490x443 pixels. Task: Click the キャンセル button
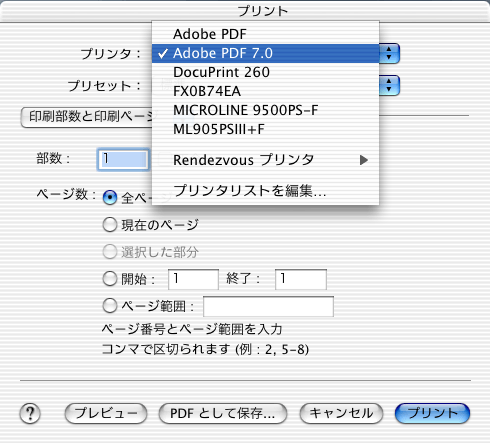tap(341, 413)
